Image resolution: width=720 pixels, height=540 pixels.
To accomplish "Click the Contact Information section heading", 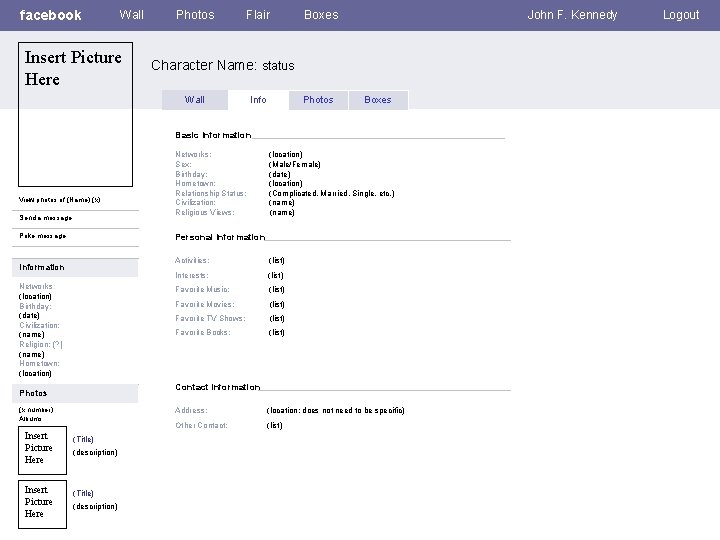I will tap(218, 387).
